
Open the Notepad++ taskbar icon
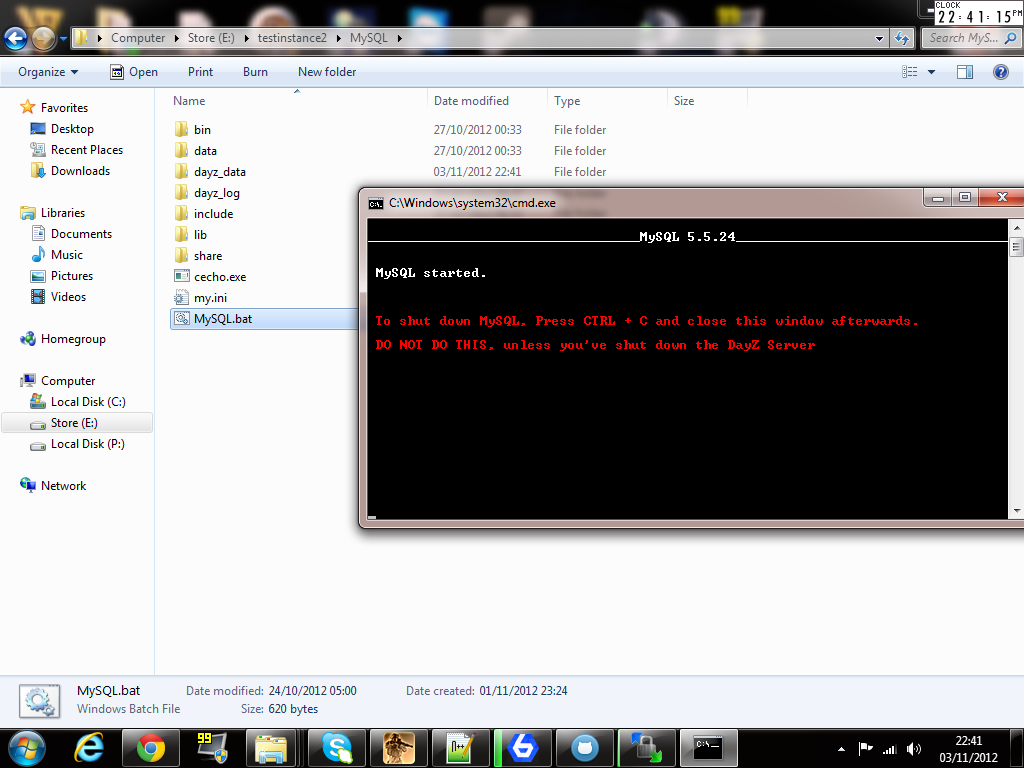(460, 748)
